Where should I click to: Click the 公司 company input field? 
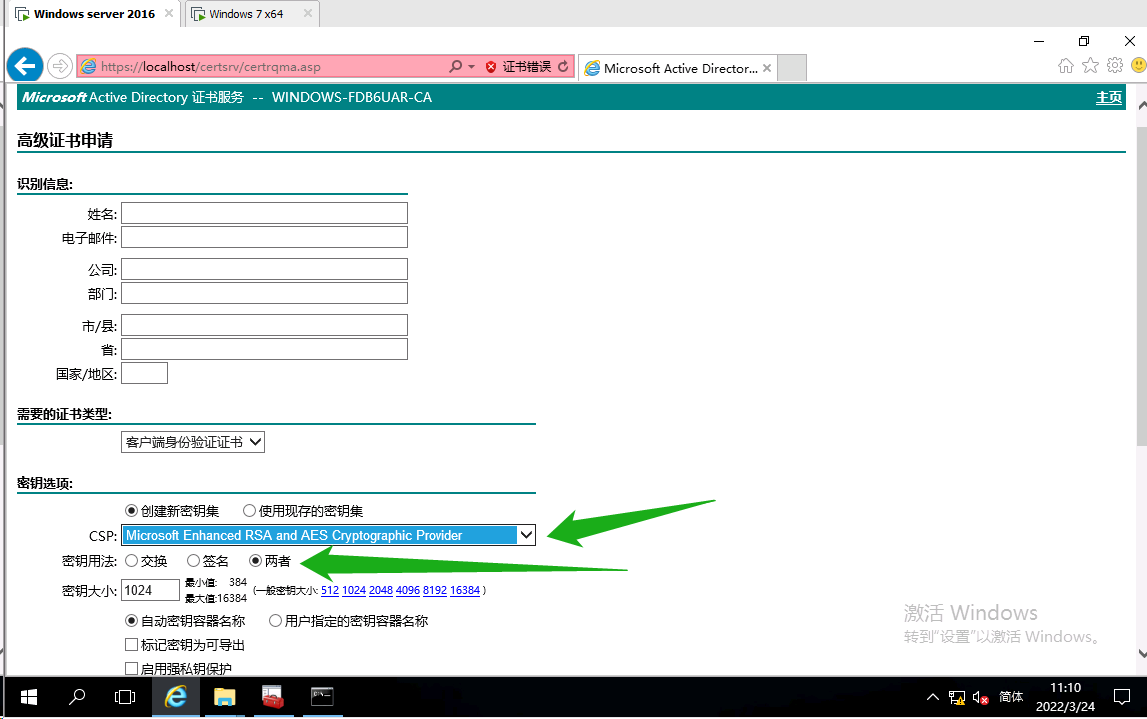tap(264, 269)
